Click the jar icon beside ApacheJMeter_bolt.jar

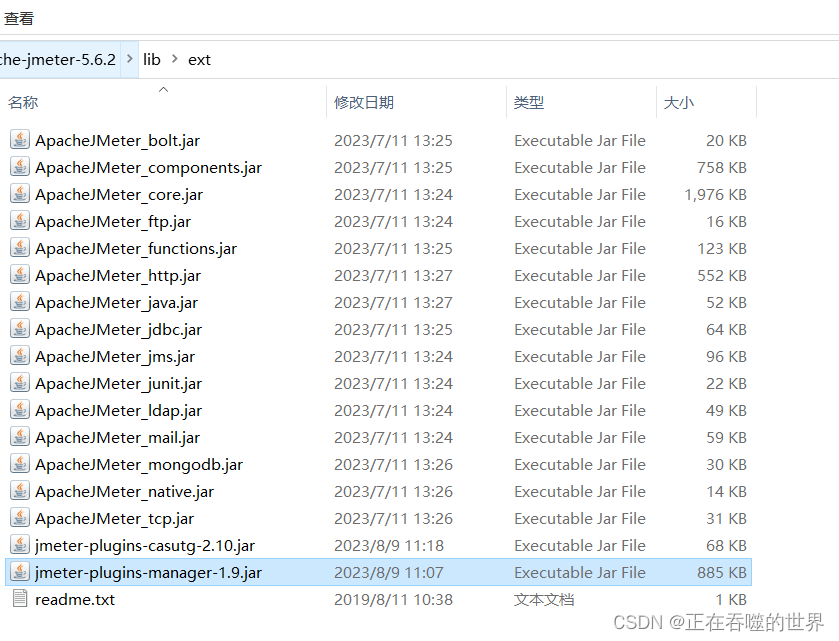[x=20, y=140]
